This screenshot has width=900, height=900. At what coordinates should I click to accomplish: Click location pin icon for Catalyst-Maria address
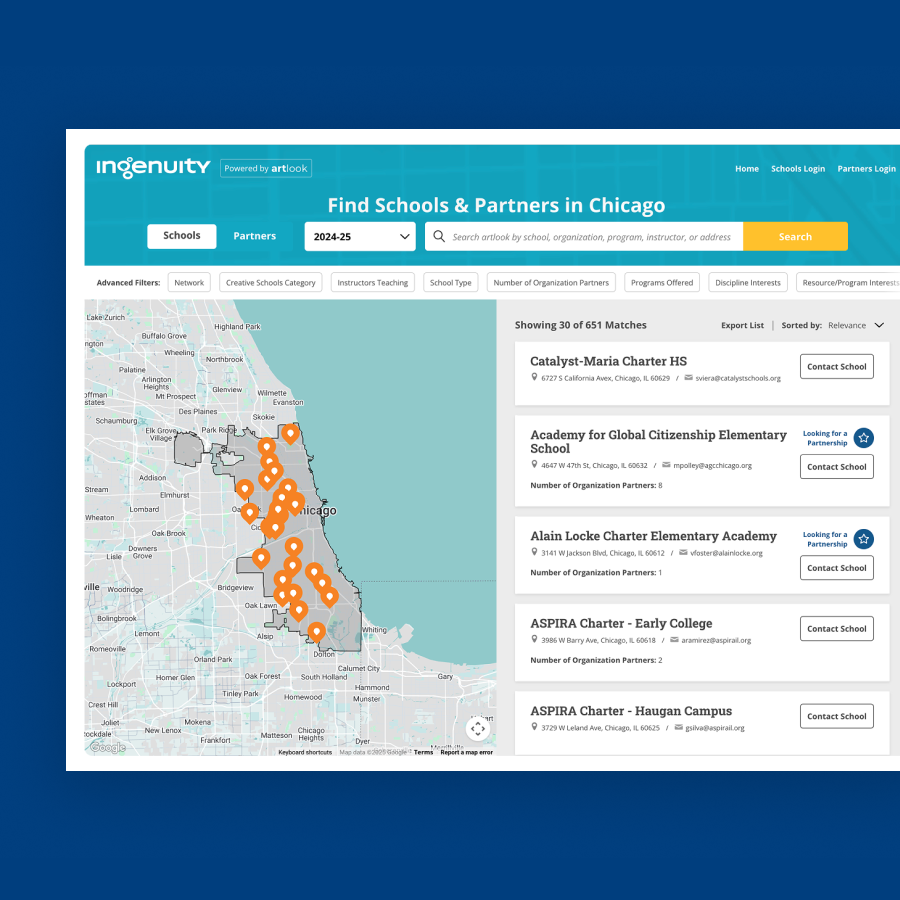click(534, 377)
